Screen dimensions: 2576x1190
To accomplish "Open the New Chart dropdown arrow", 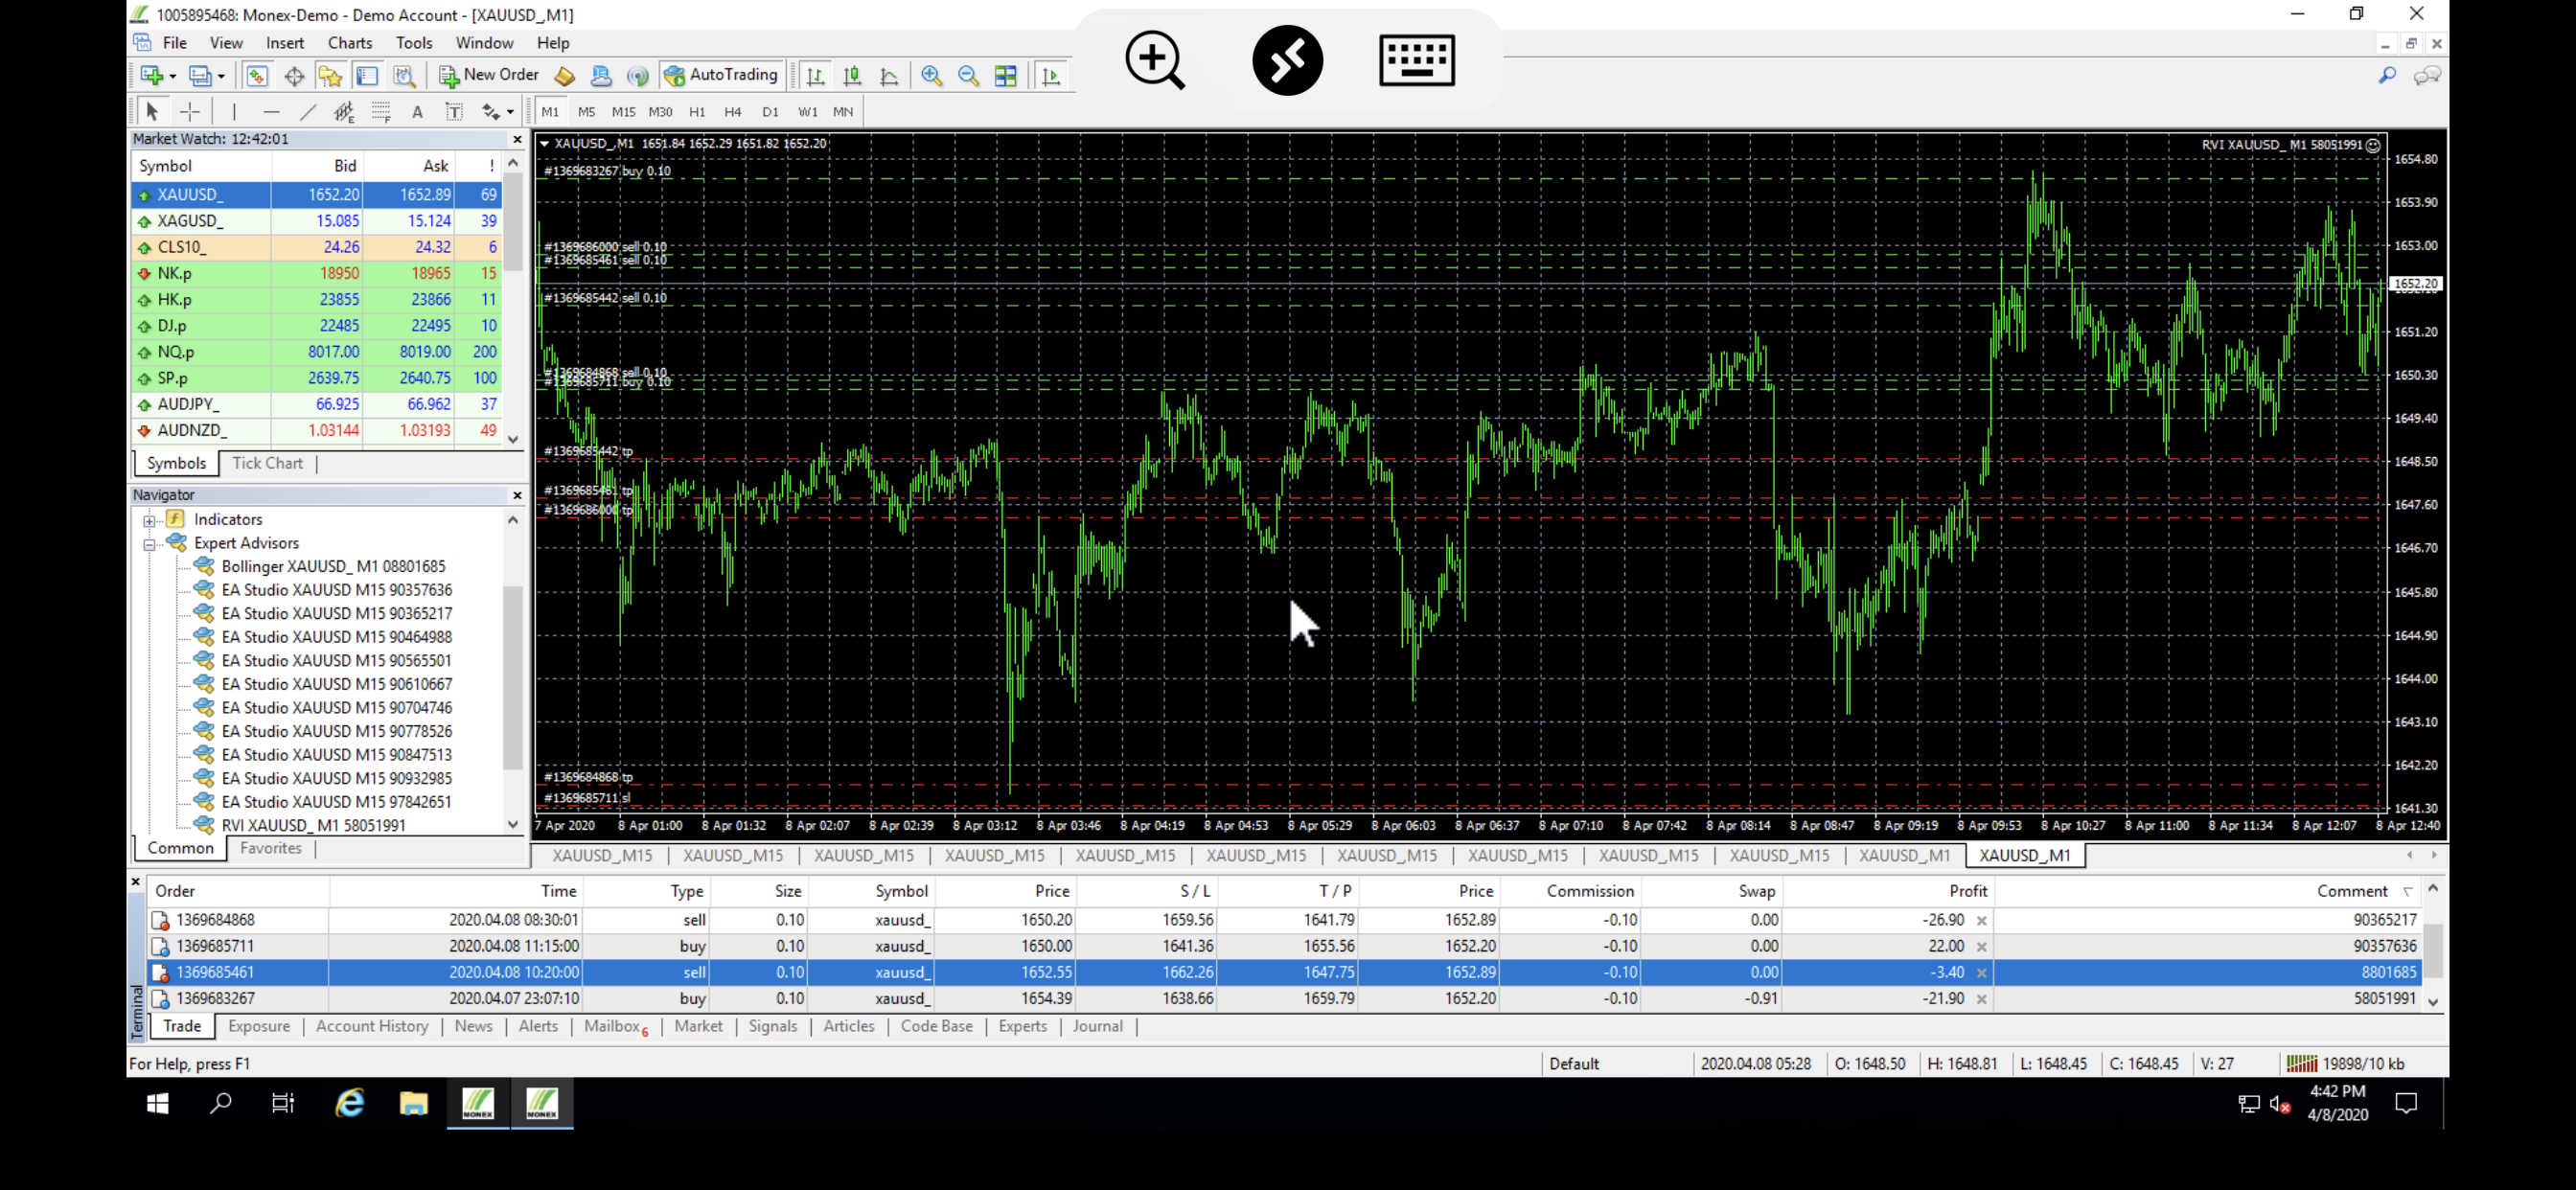I will 172,76.
